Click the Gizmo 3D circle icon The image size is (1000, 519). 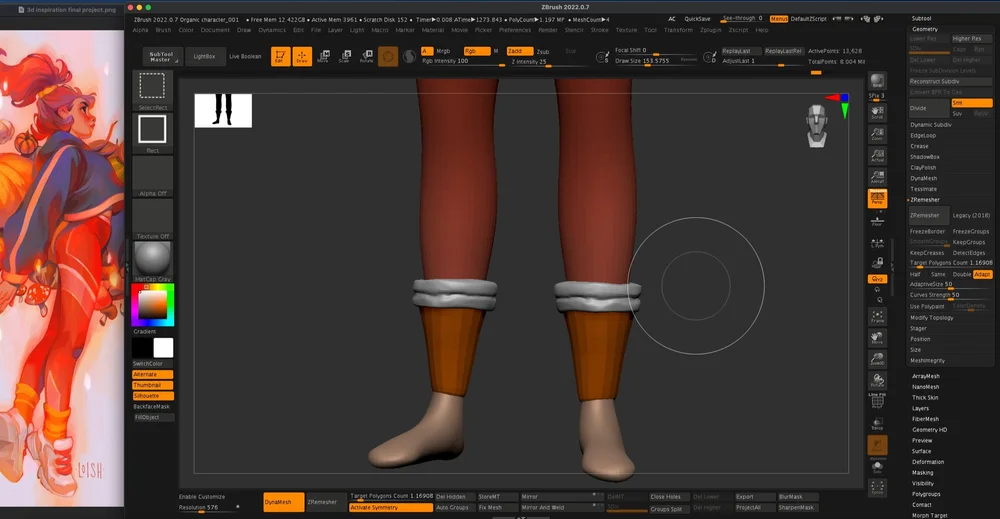(388, 56)
